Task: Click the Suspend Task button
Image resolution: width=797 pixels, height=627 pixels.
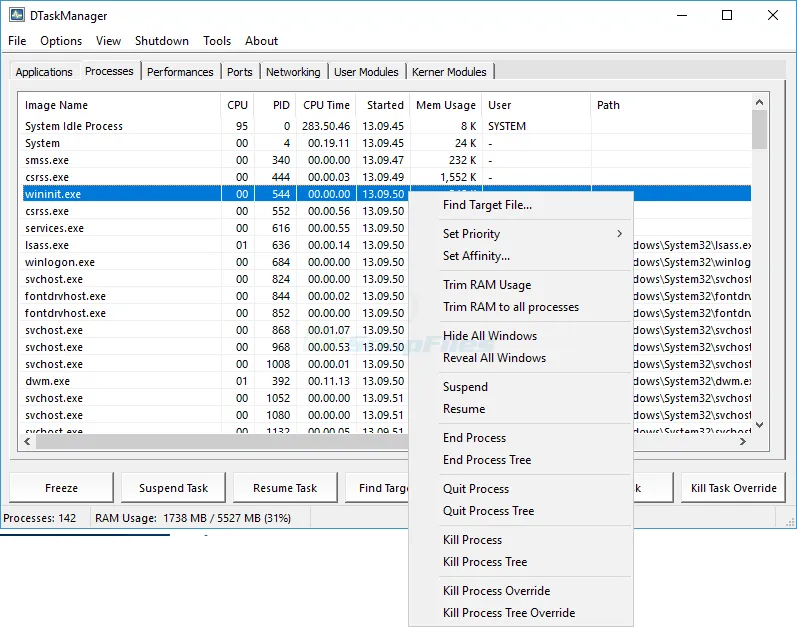Action: point(173,488)
